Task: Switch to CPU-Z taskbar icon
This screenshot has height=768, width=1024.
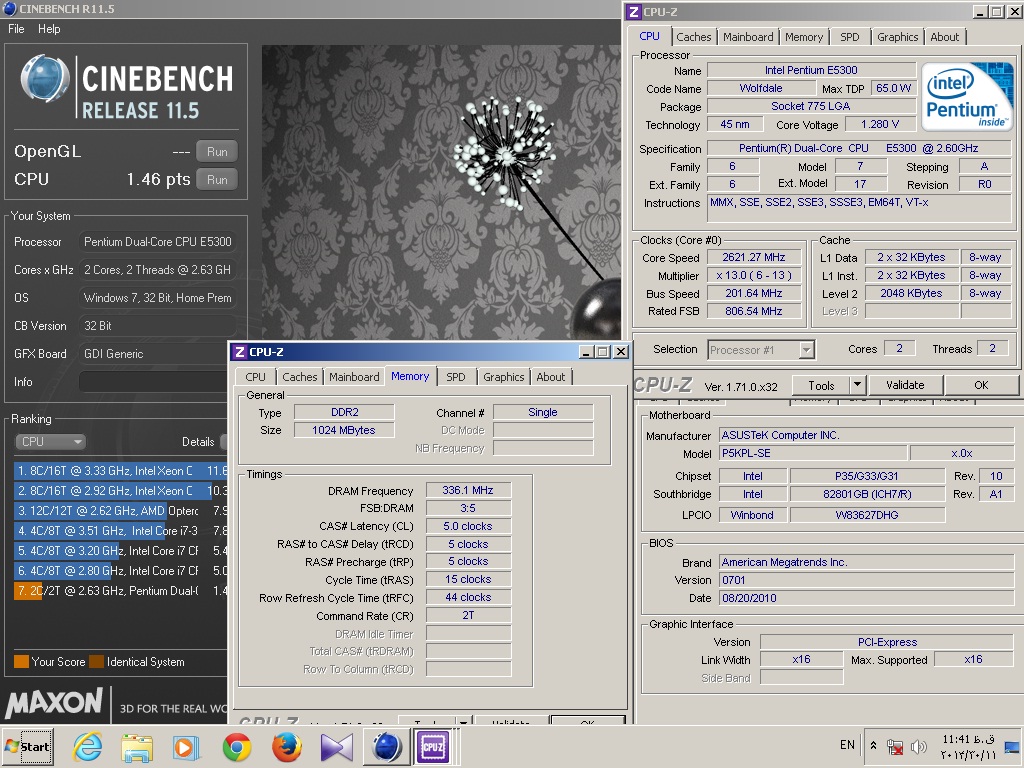Action: (x=433, y=746)
